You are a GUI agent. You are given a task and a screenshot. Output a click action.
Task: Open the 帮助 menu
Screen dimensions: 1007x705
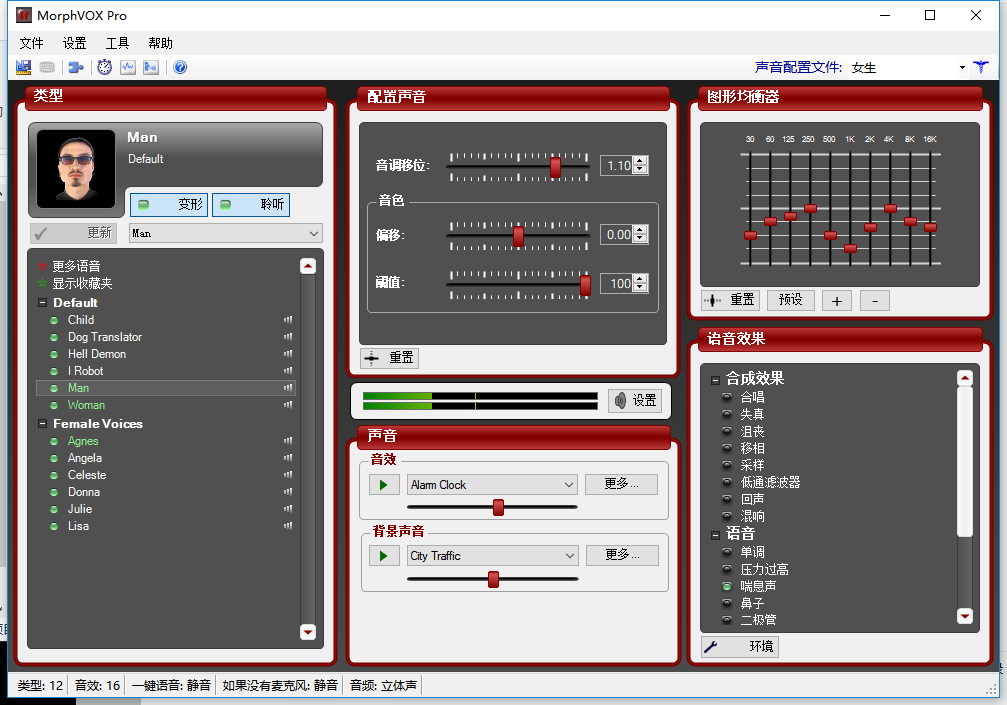point(161,43)
